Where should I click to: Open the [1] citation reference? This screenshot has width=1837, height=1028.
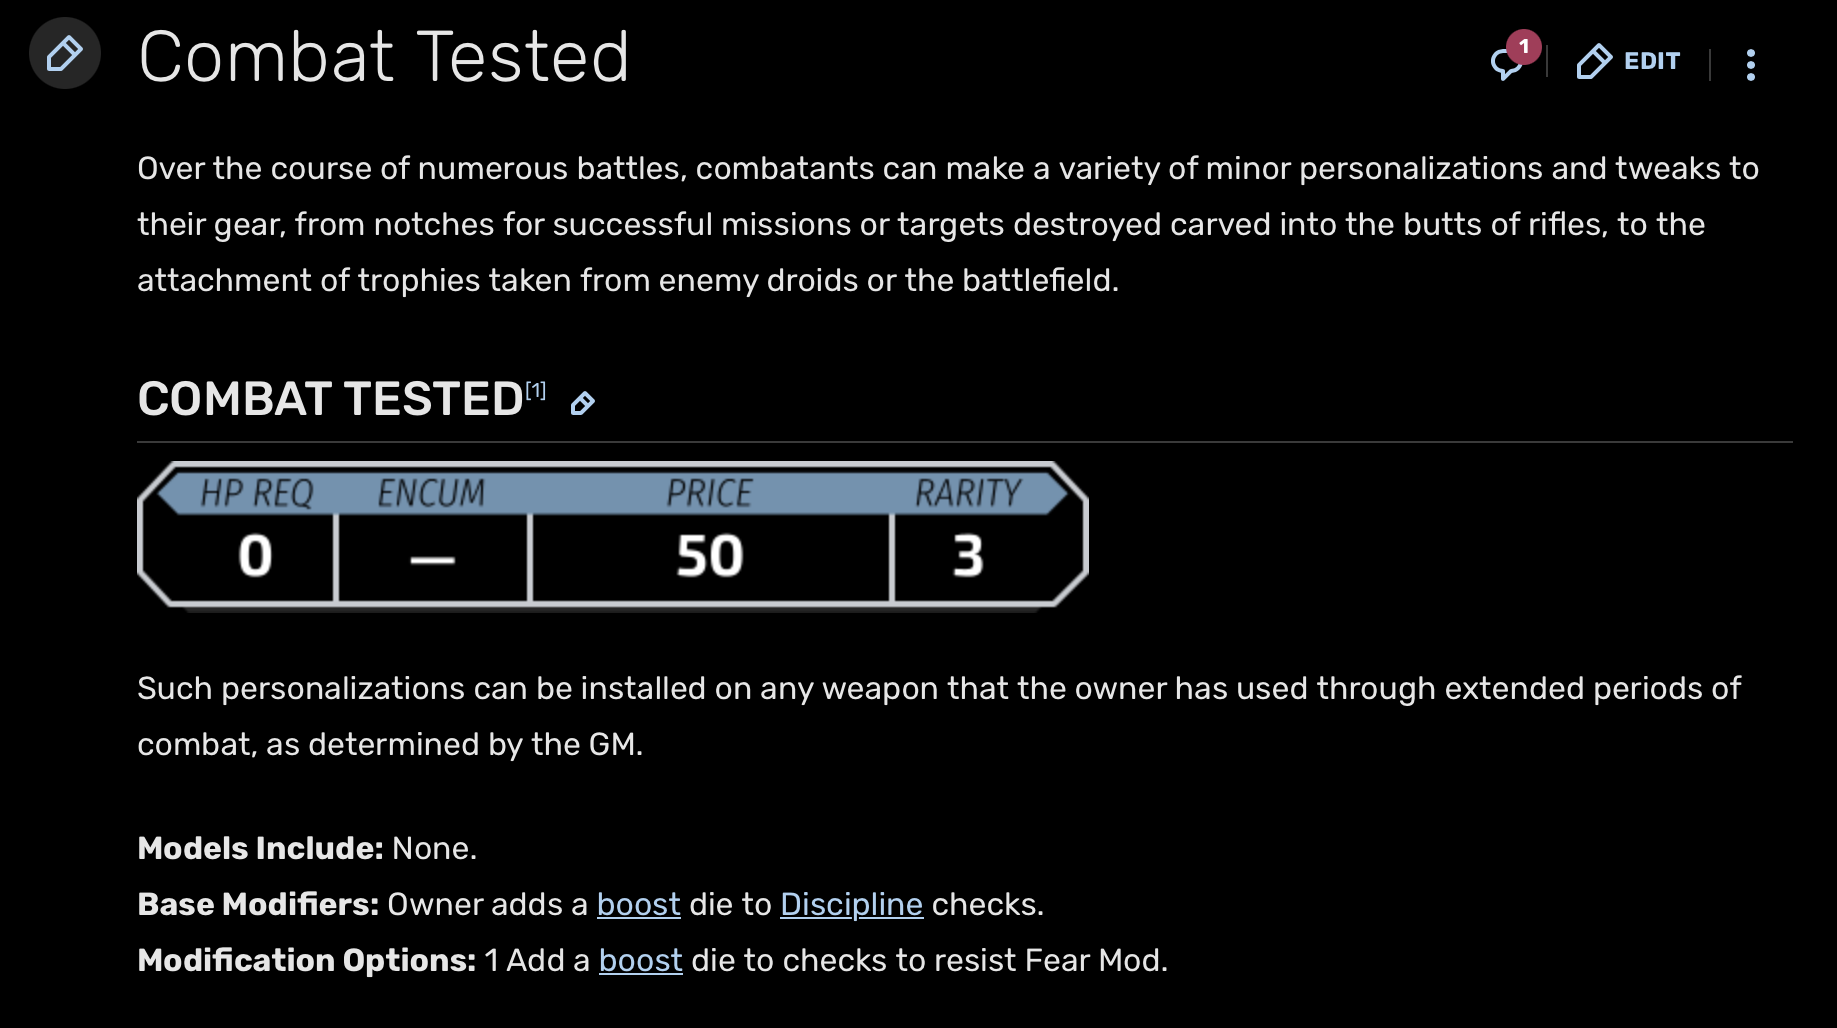tap(536, 390)
